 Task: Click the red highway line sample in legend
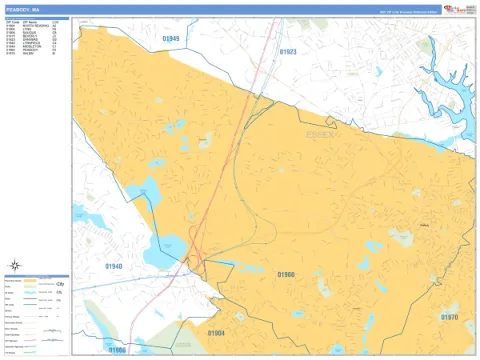pyautogui.click(x=30, y=340)
